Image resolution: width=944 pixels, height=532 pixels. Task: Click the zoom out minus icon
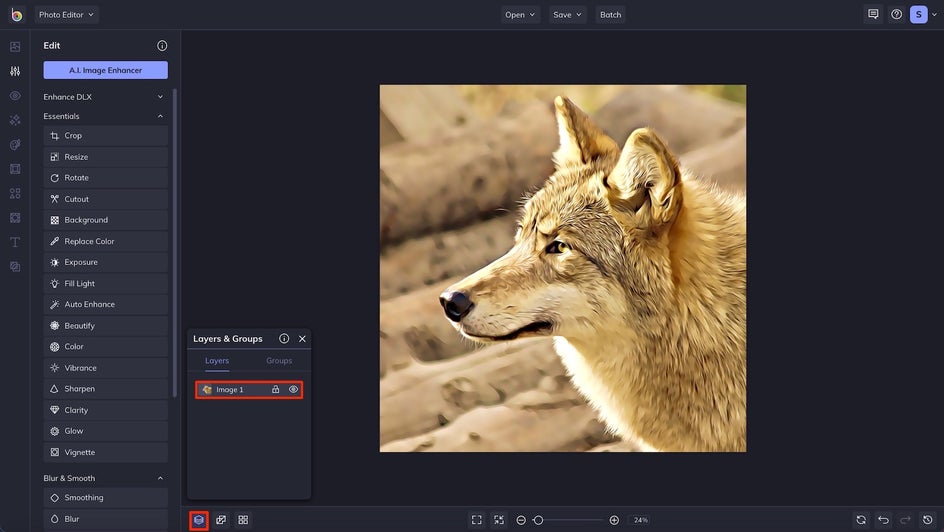click(x=521, y=520)
